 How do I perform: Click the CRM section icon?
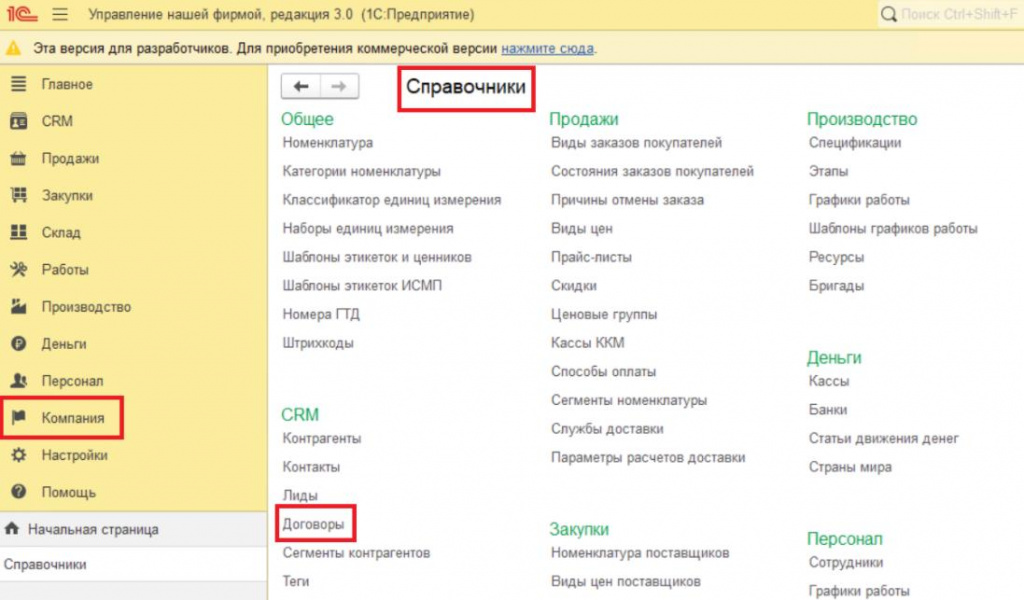19,121
